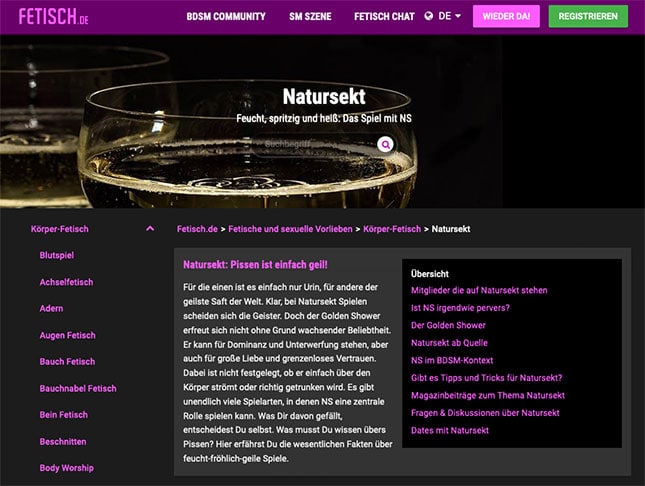The image size is (645, 486).
Task: Click the Registrieren button
Action: click(588, 16)
